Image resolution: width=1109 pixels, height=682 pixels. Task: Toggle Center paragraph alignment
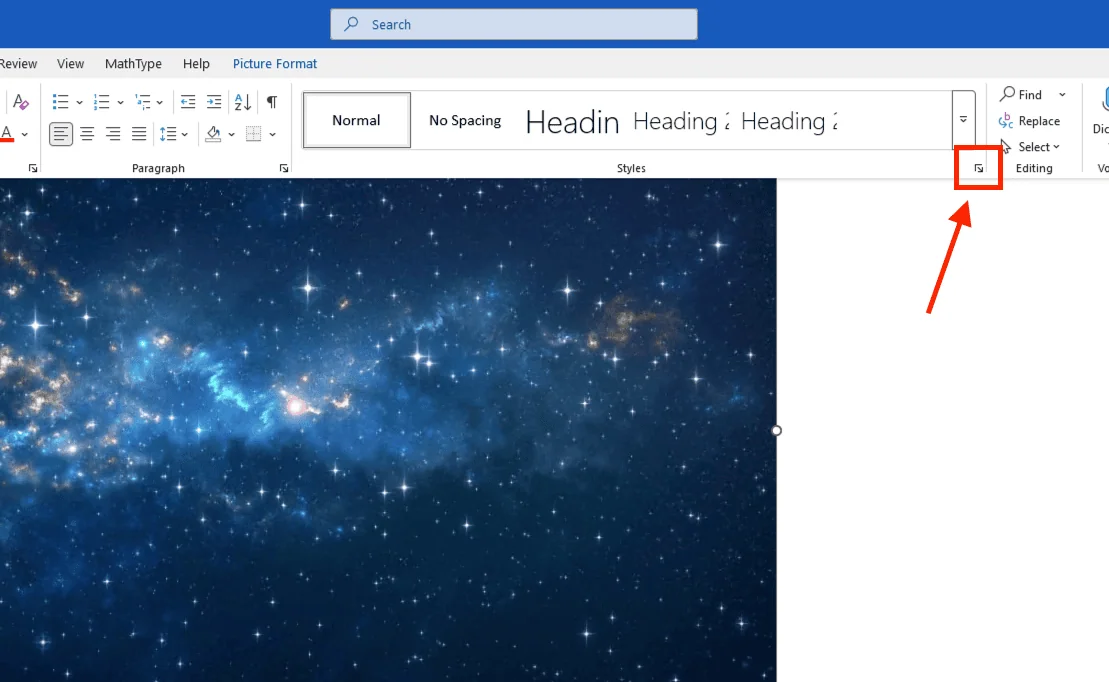(87, 134)
